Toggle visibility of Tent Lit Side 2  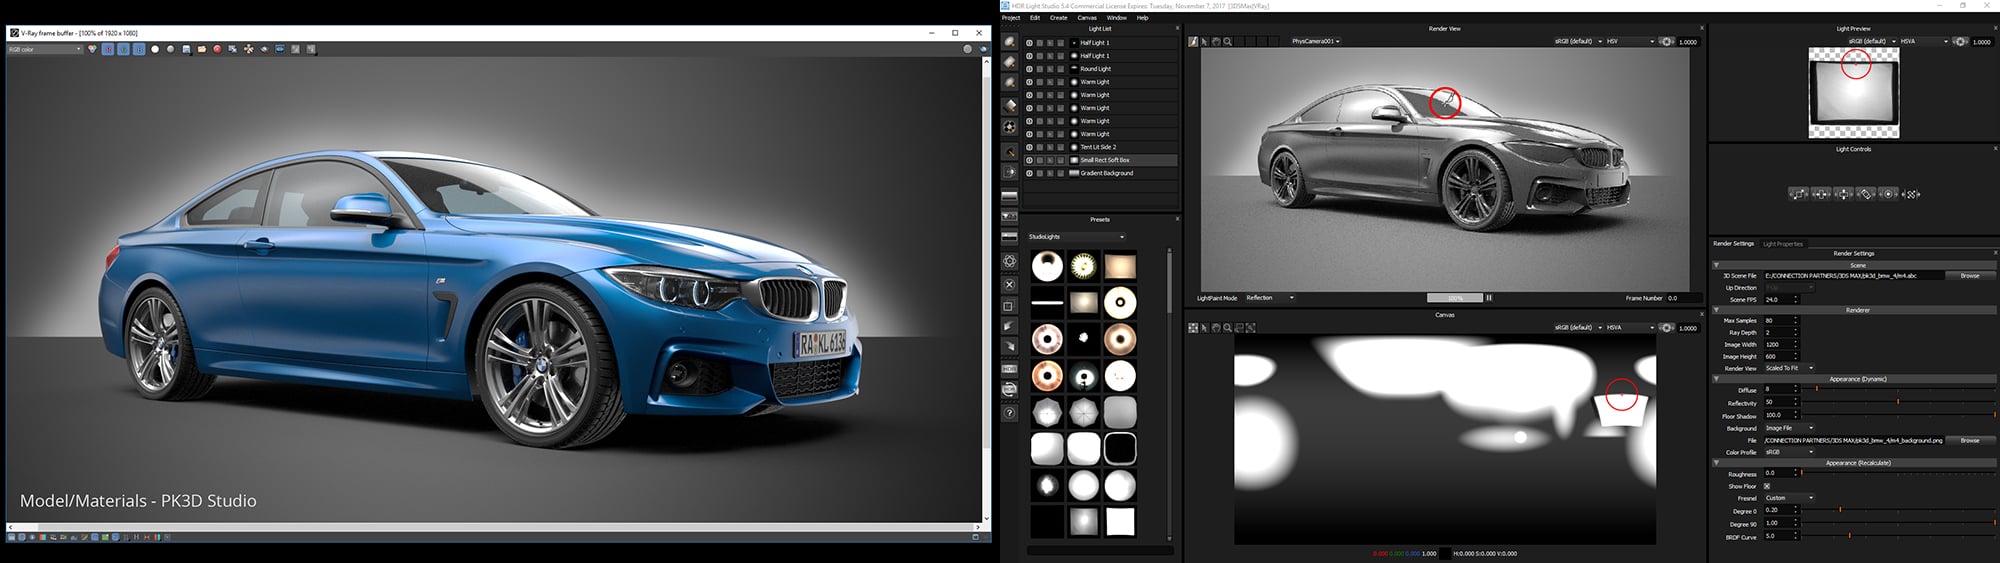coord(1029,147)
